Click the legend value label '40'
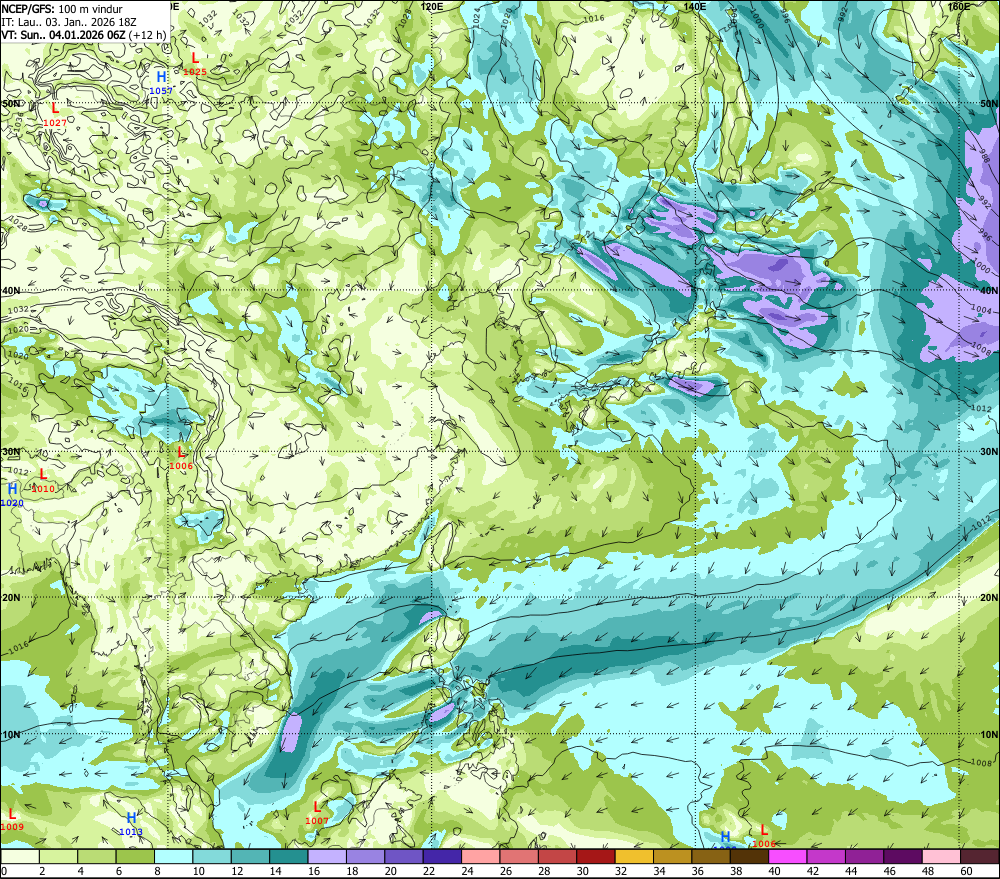 (x=774, y=871)
